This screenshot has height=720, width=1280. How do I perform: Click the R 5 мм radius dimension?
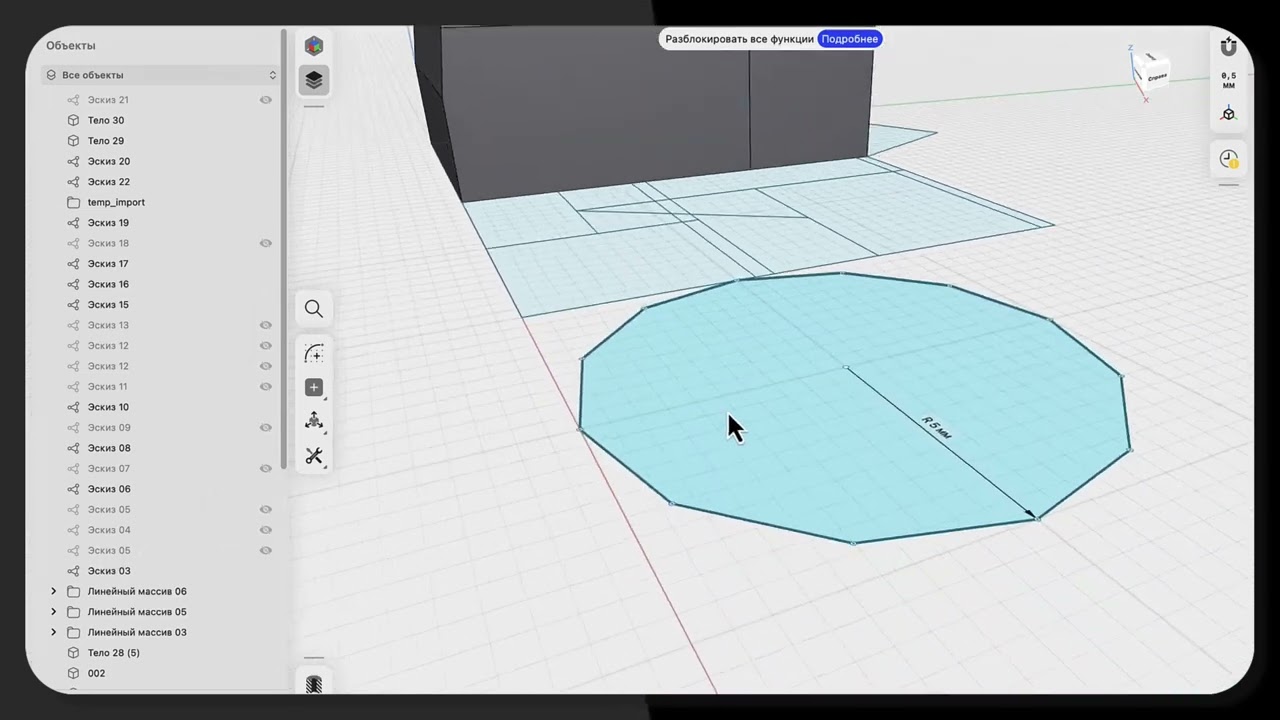936,428
